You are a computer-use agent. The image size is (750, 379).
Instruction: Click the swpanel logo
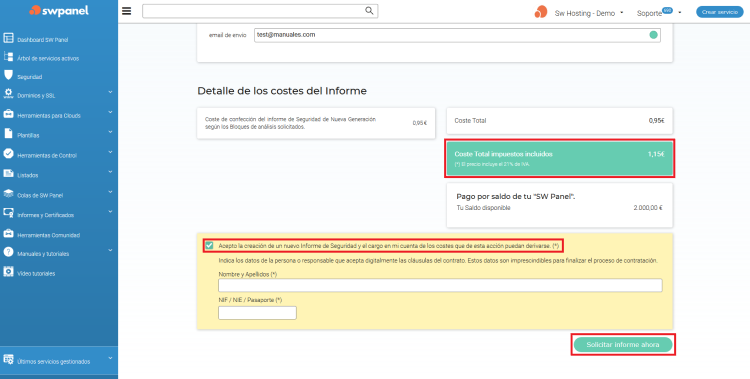[x=59, y=11]
